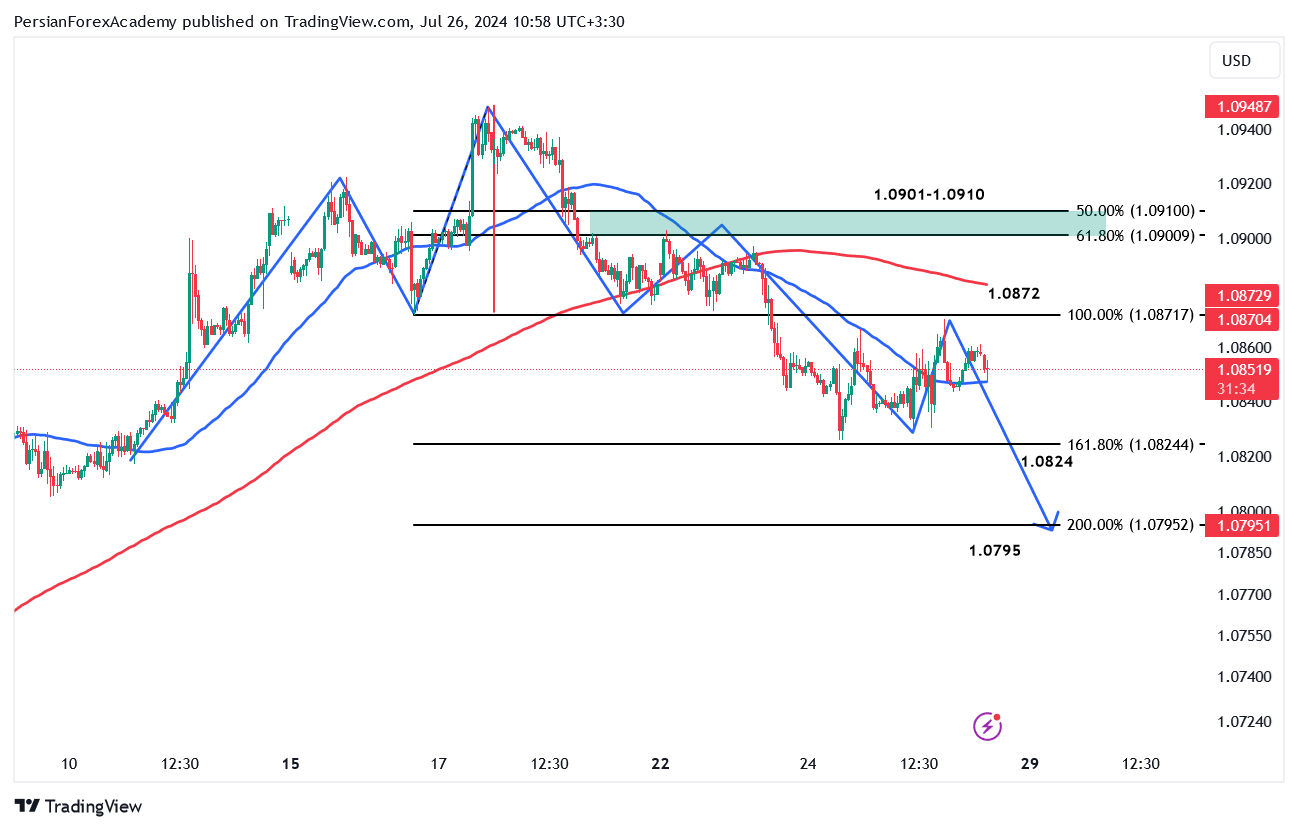This screenshot has height=830, width=1298.
Task: Click the green resistance zone rectangle
Action: 848,223
